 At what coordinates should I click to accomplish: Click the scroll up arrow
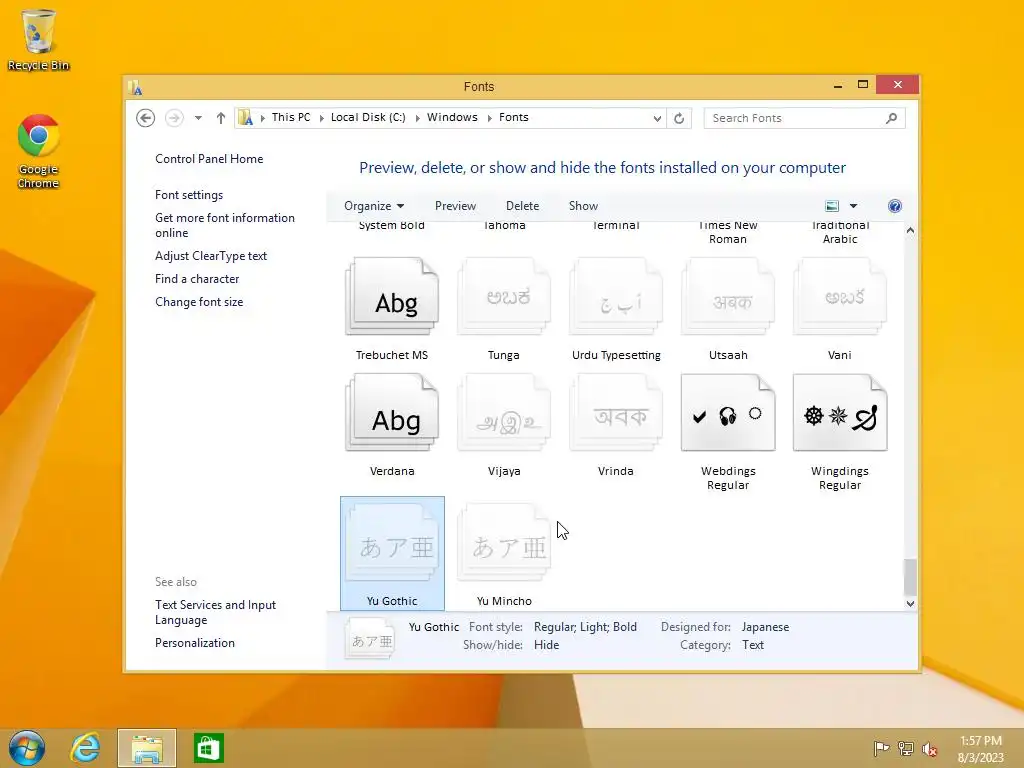(x=910, y=231)
